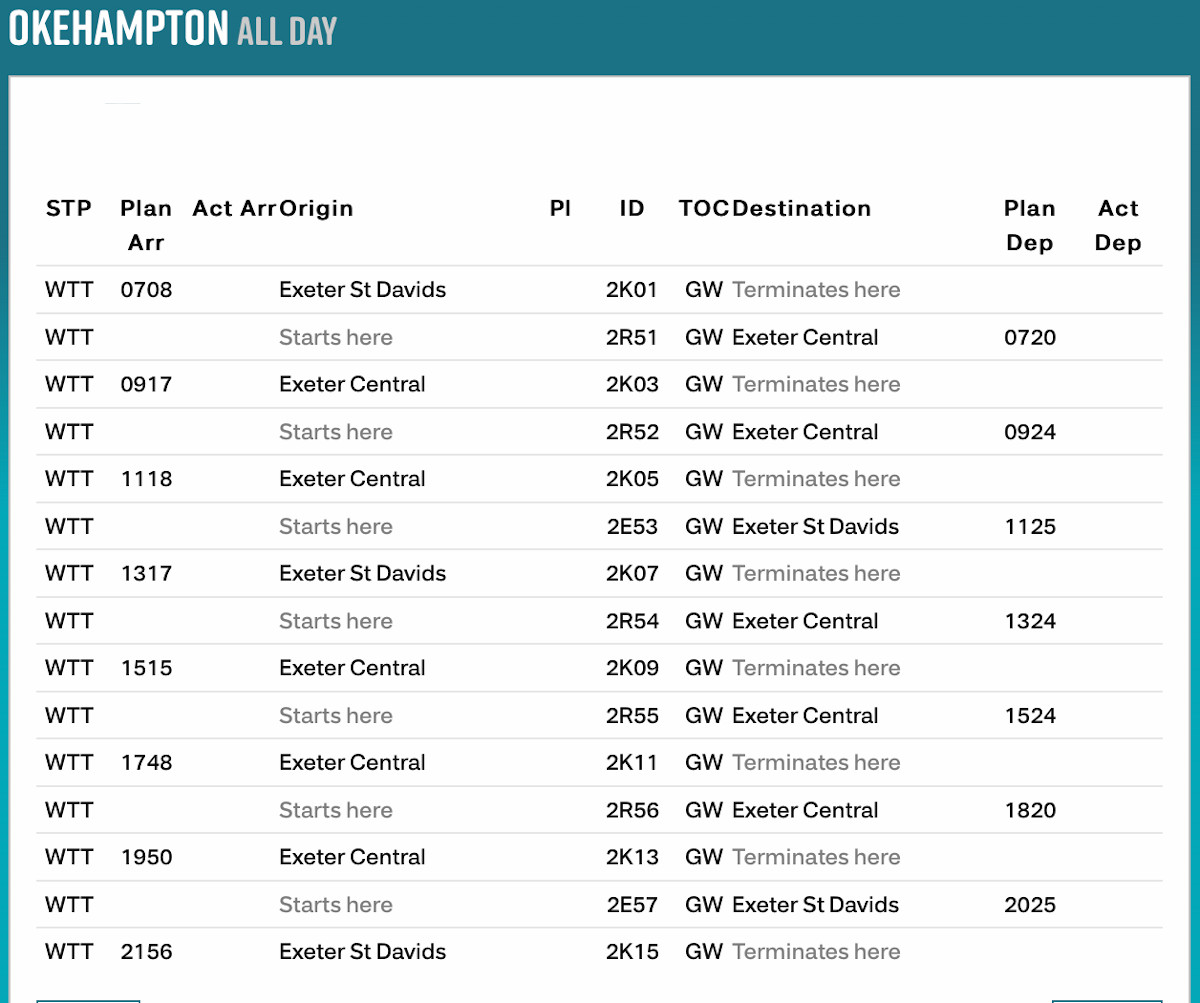This screenshot has width=1200, height=1003.
Task: Open train 2R51 to Exeter Central
Action: coord(632,338)
